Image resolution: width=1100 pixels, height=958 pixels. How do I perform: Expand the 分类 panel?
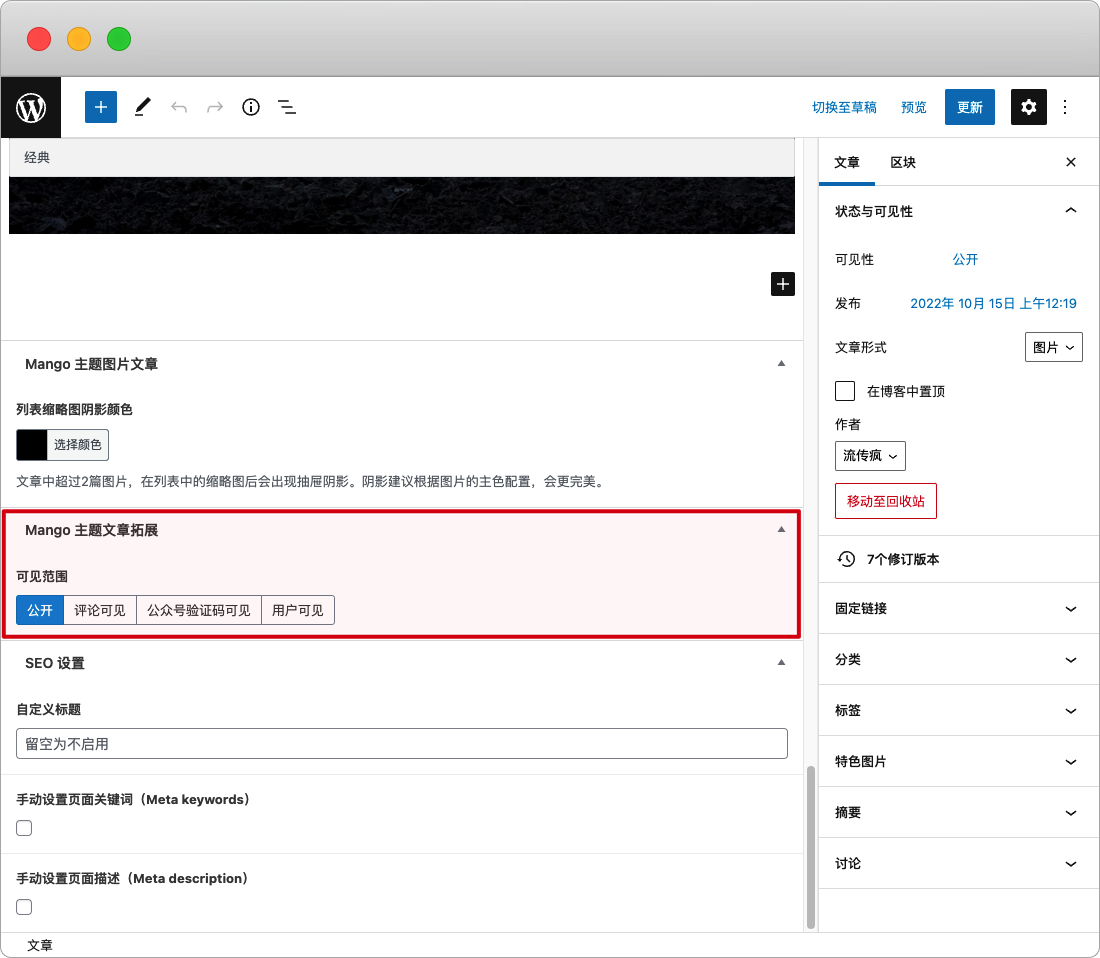click(958, 659)
